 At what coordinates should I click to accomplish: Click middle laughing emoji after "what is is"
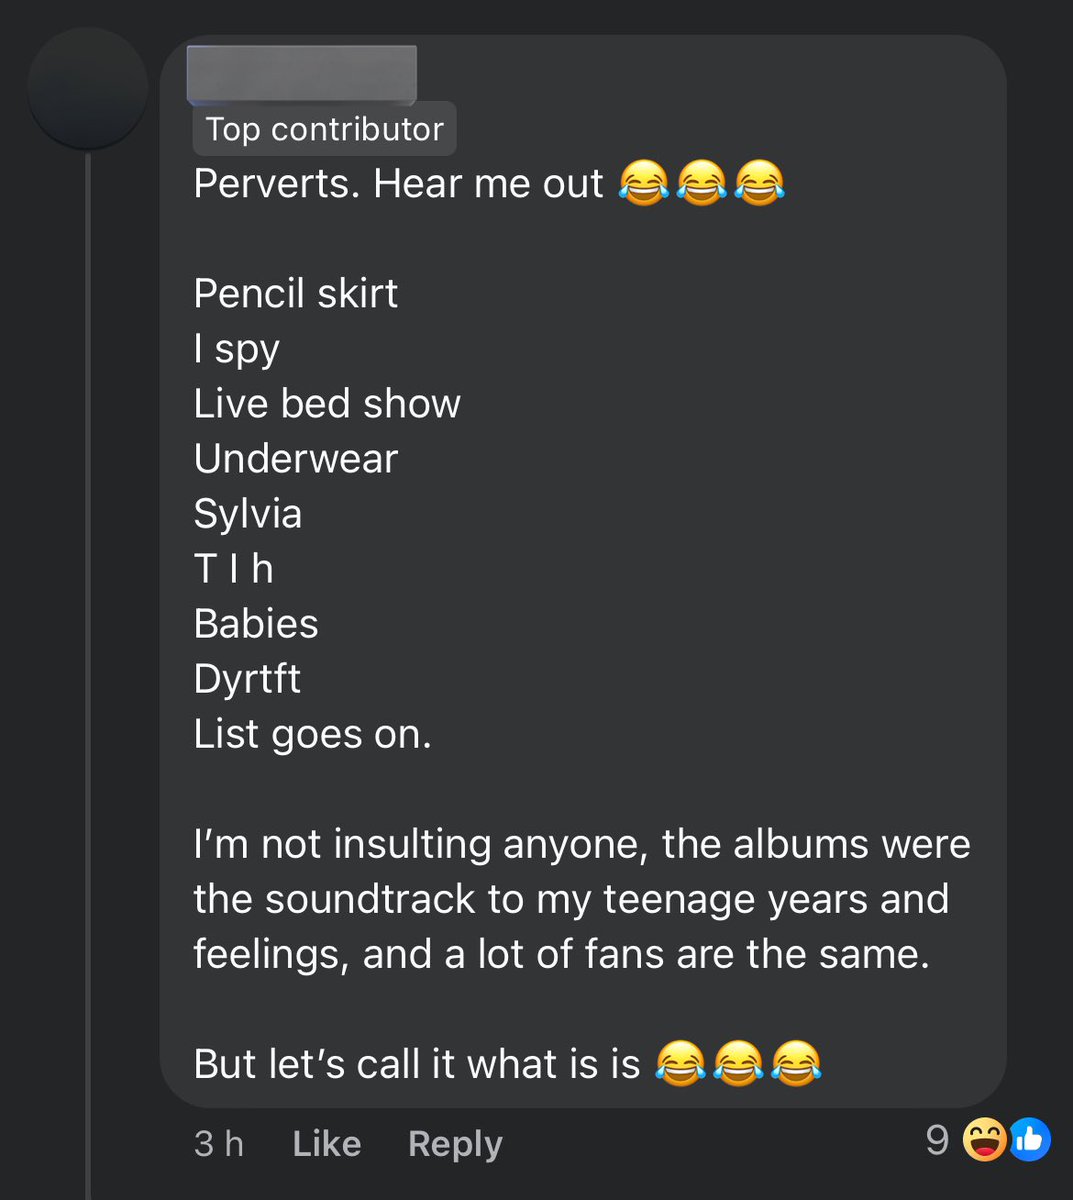(x=739, y=1063)
